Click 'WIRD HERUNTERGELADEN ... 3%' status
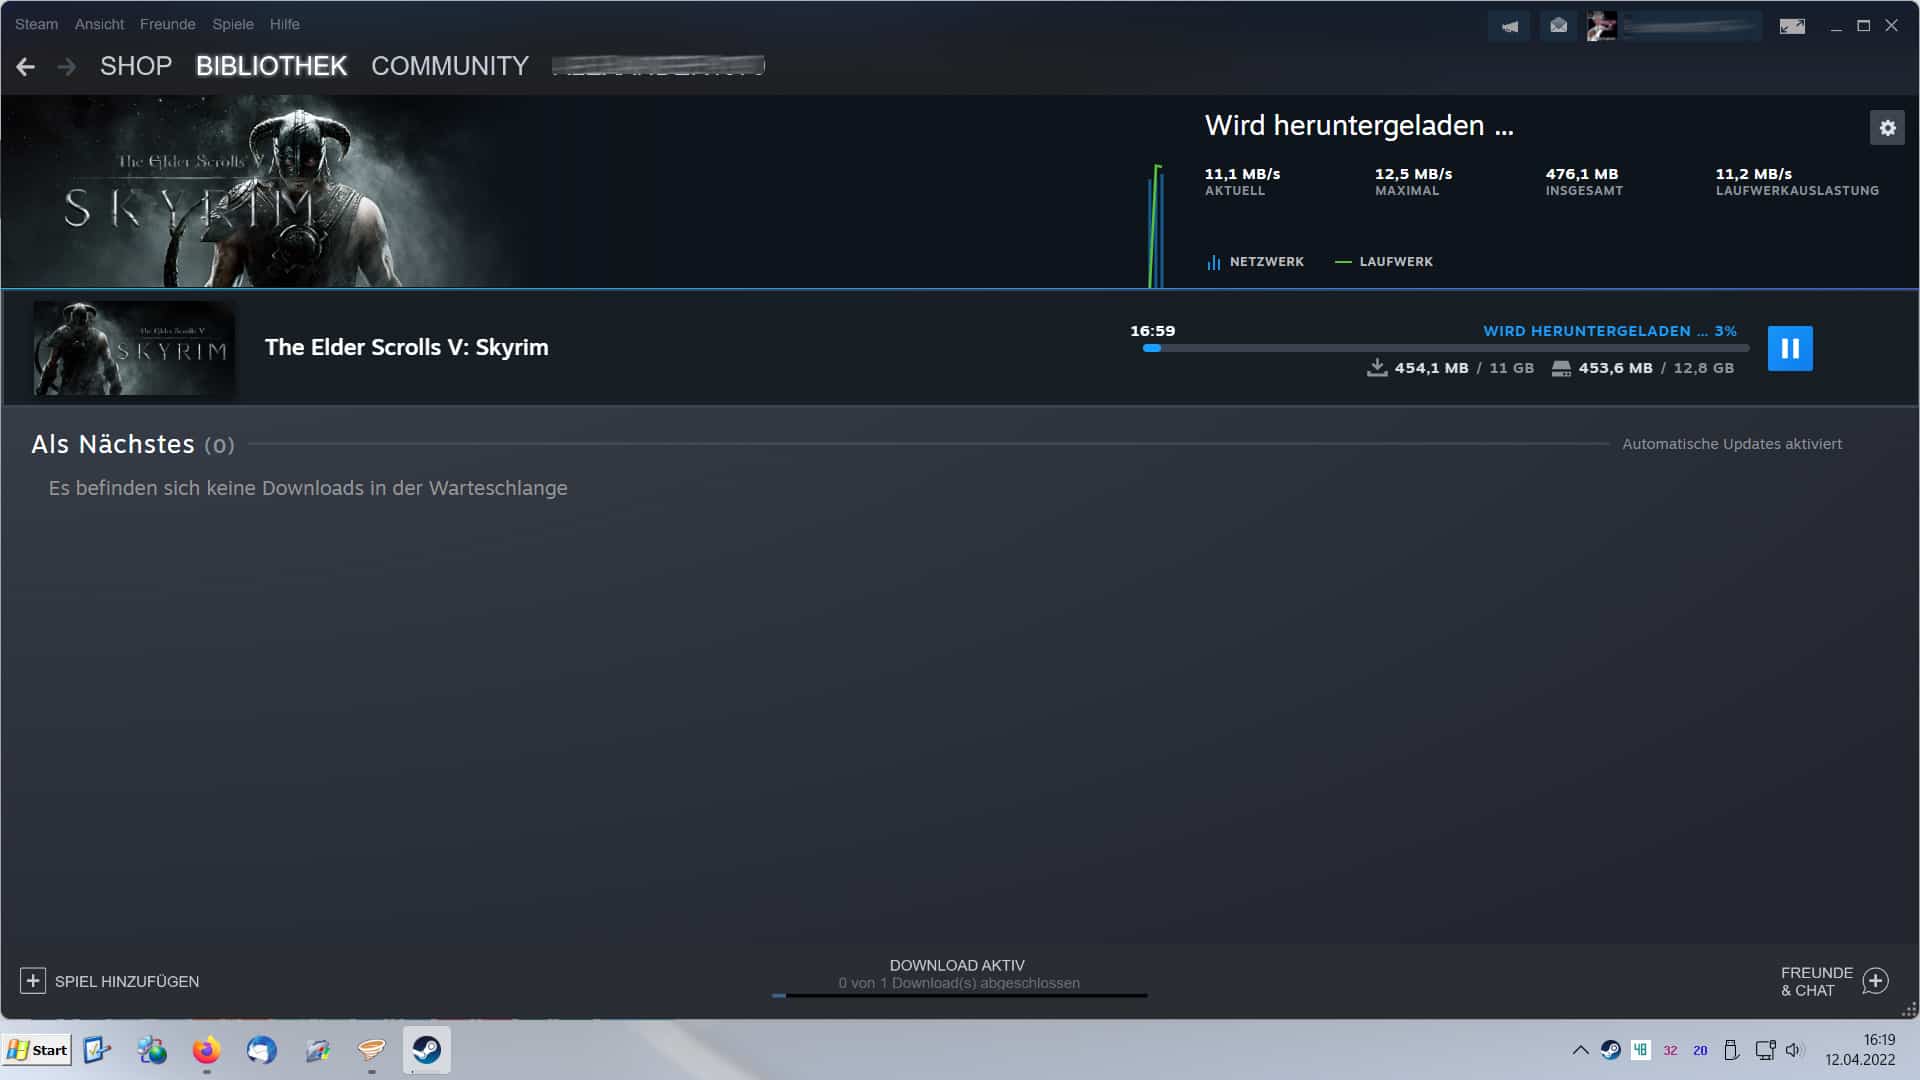Image resolution: width=1920 pixels, height=1080 pixels. click(x=1610, y=331)
